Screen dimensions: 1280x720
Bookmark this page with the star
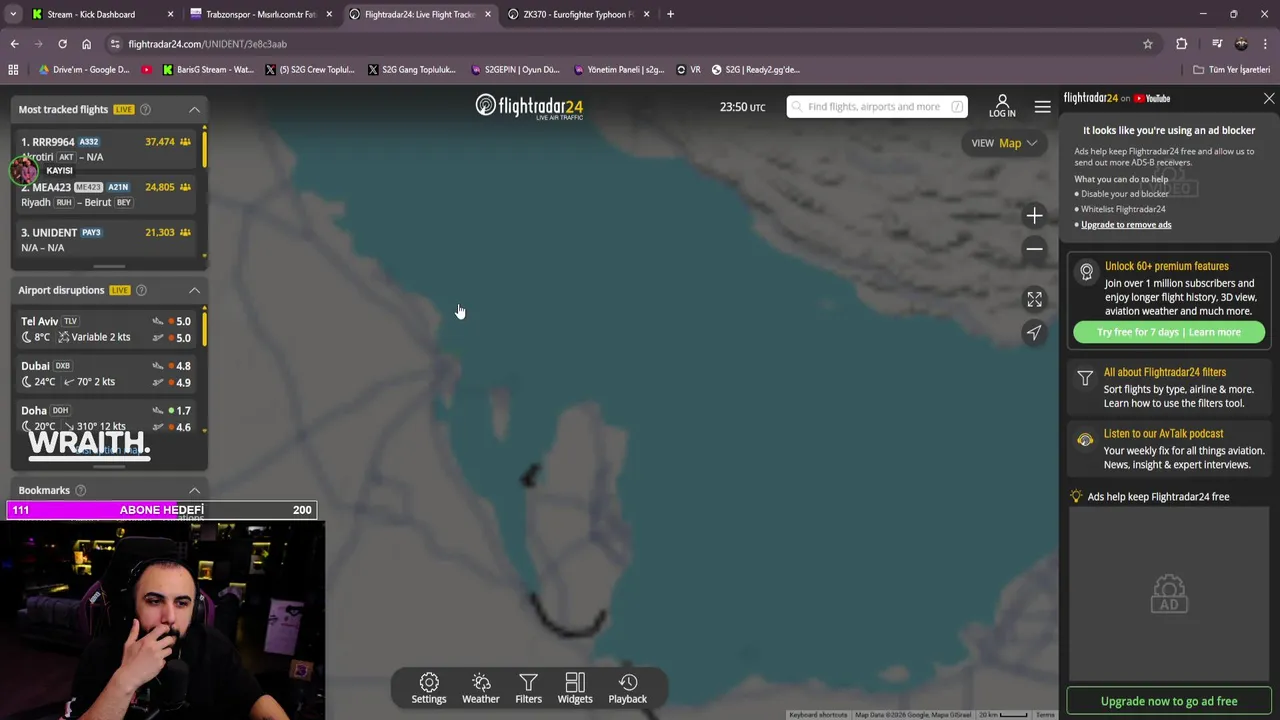1148,44
